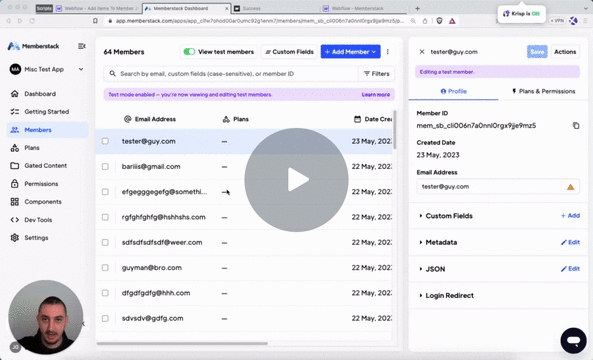Open Getting Started in sidebar

(47, 112)
